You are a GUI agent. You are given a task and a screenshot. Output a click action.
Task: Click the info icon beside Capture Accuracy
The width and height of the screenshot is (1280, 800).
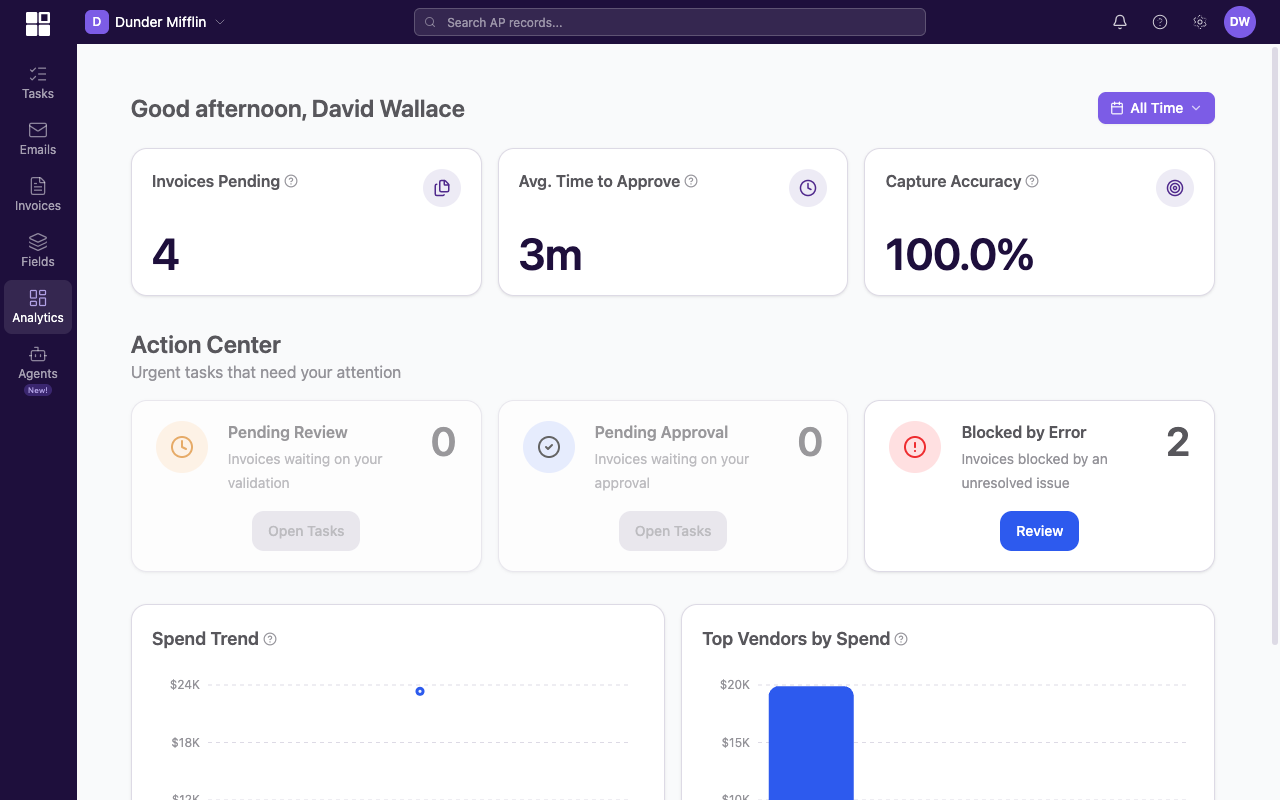coord(1032,181)
